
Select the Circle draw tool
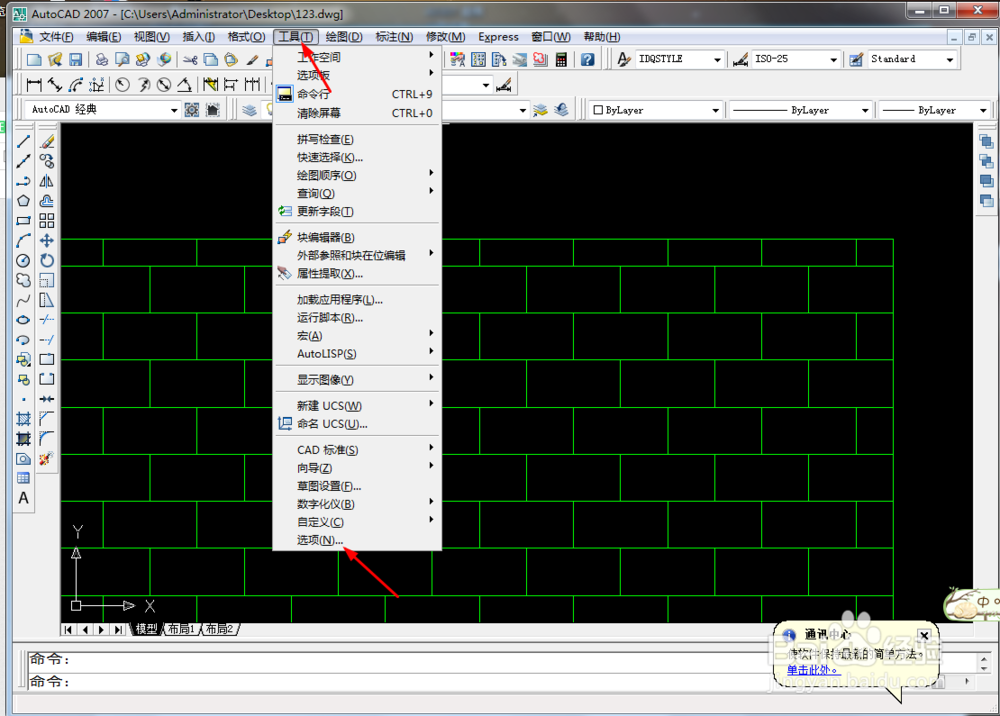point(24,260)
